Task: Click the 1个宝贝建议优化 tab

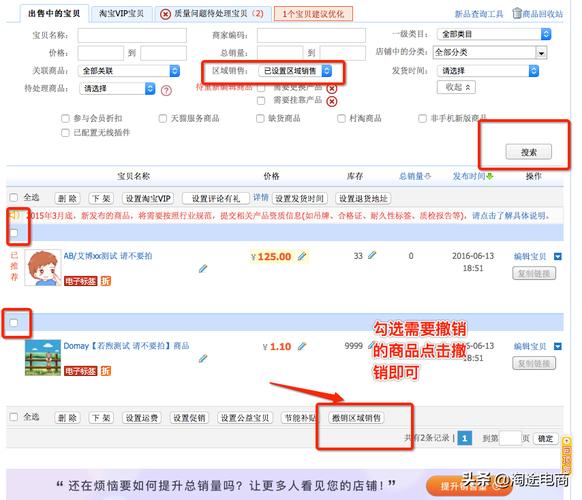Action: [313, 14]
